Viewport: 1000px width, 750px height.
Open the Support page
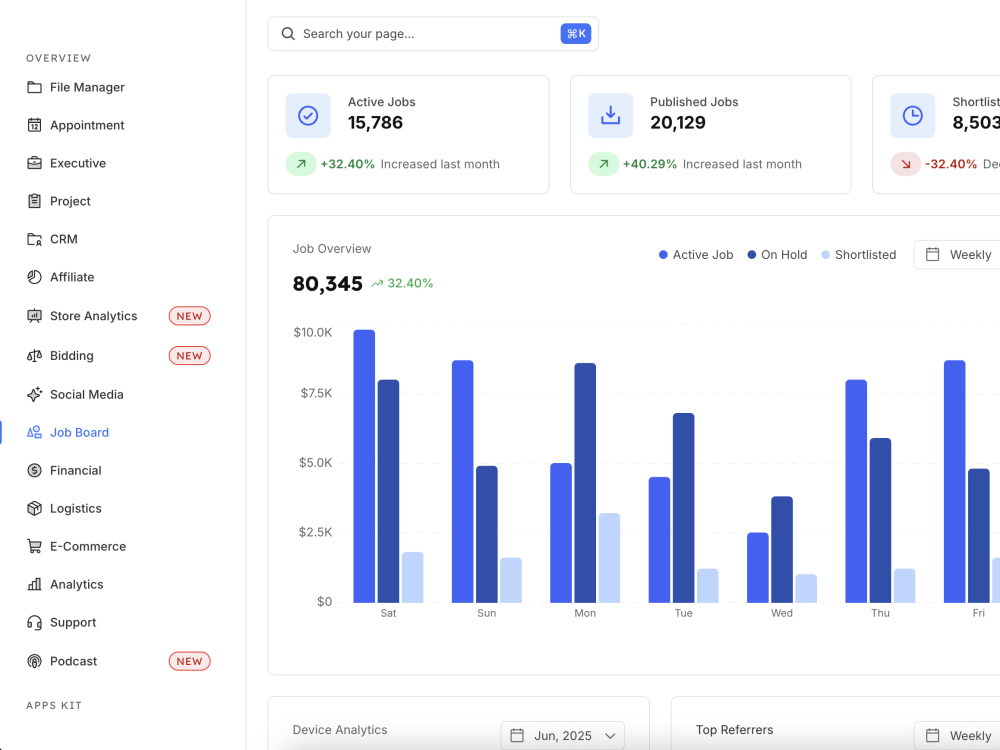coord(73,622)
